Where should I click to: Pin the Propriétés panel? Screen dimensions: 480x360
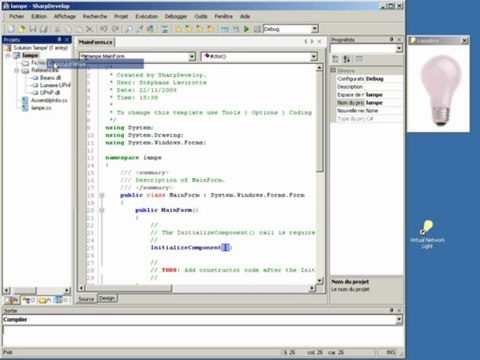pos(392,39)
